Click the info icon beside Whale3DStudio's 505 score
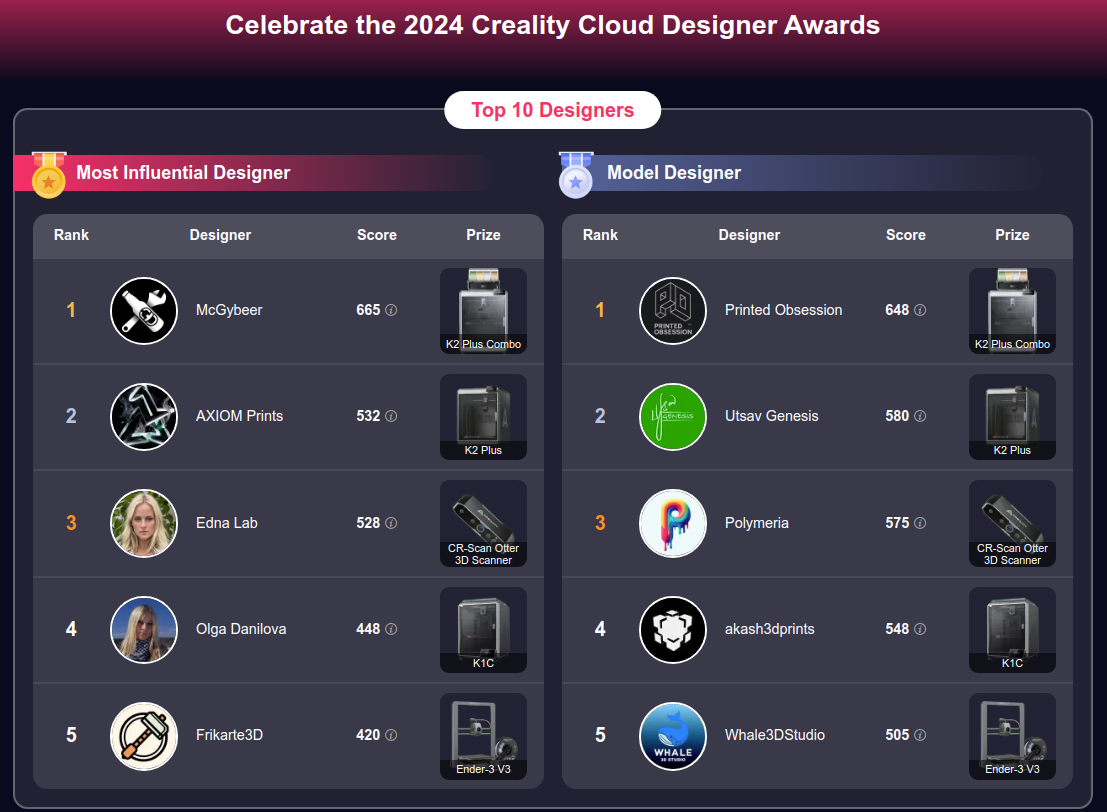The height and width of the screenshot is (812, 1107). tap(920, 735)
